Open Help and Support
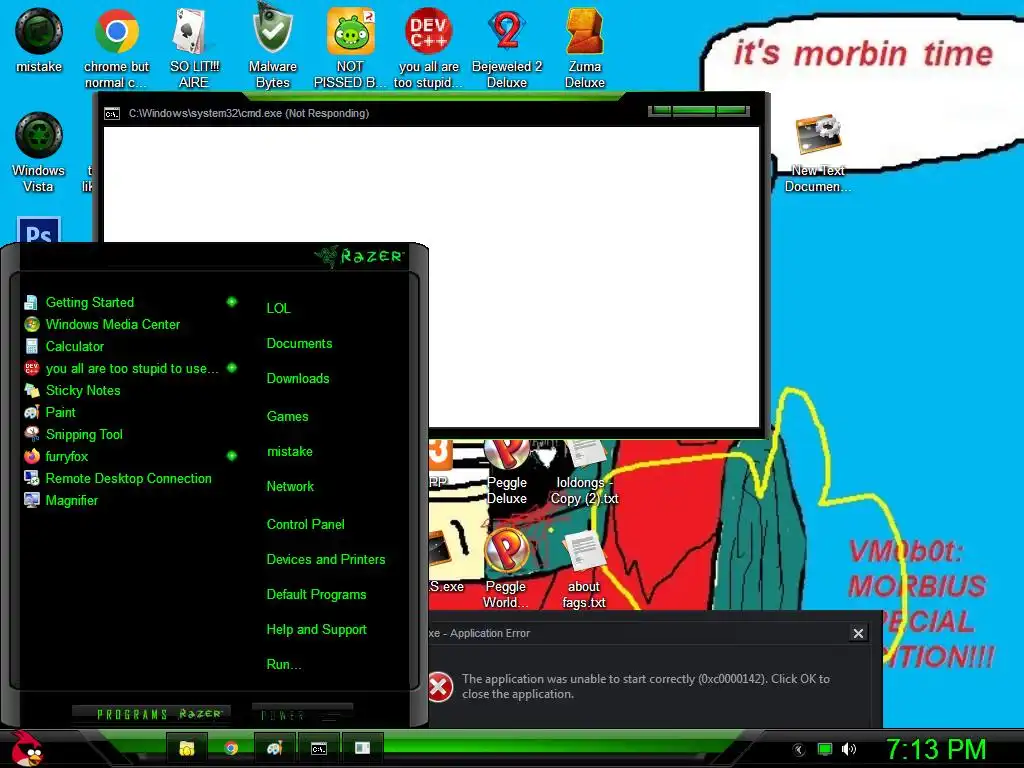 click(x=316, y=630)
